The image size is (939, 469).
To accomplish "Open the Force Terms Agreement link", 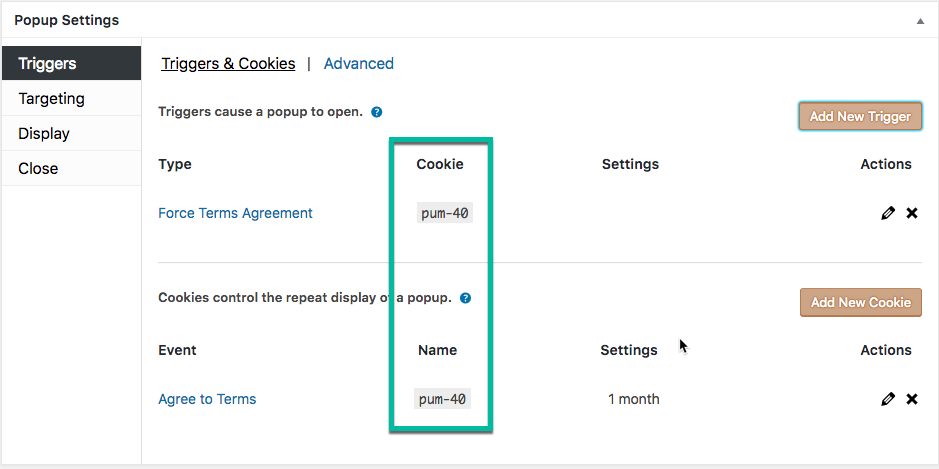I will (235, 213).
